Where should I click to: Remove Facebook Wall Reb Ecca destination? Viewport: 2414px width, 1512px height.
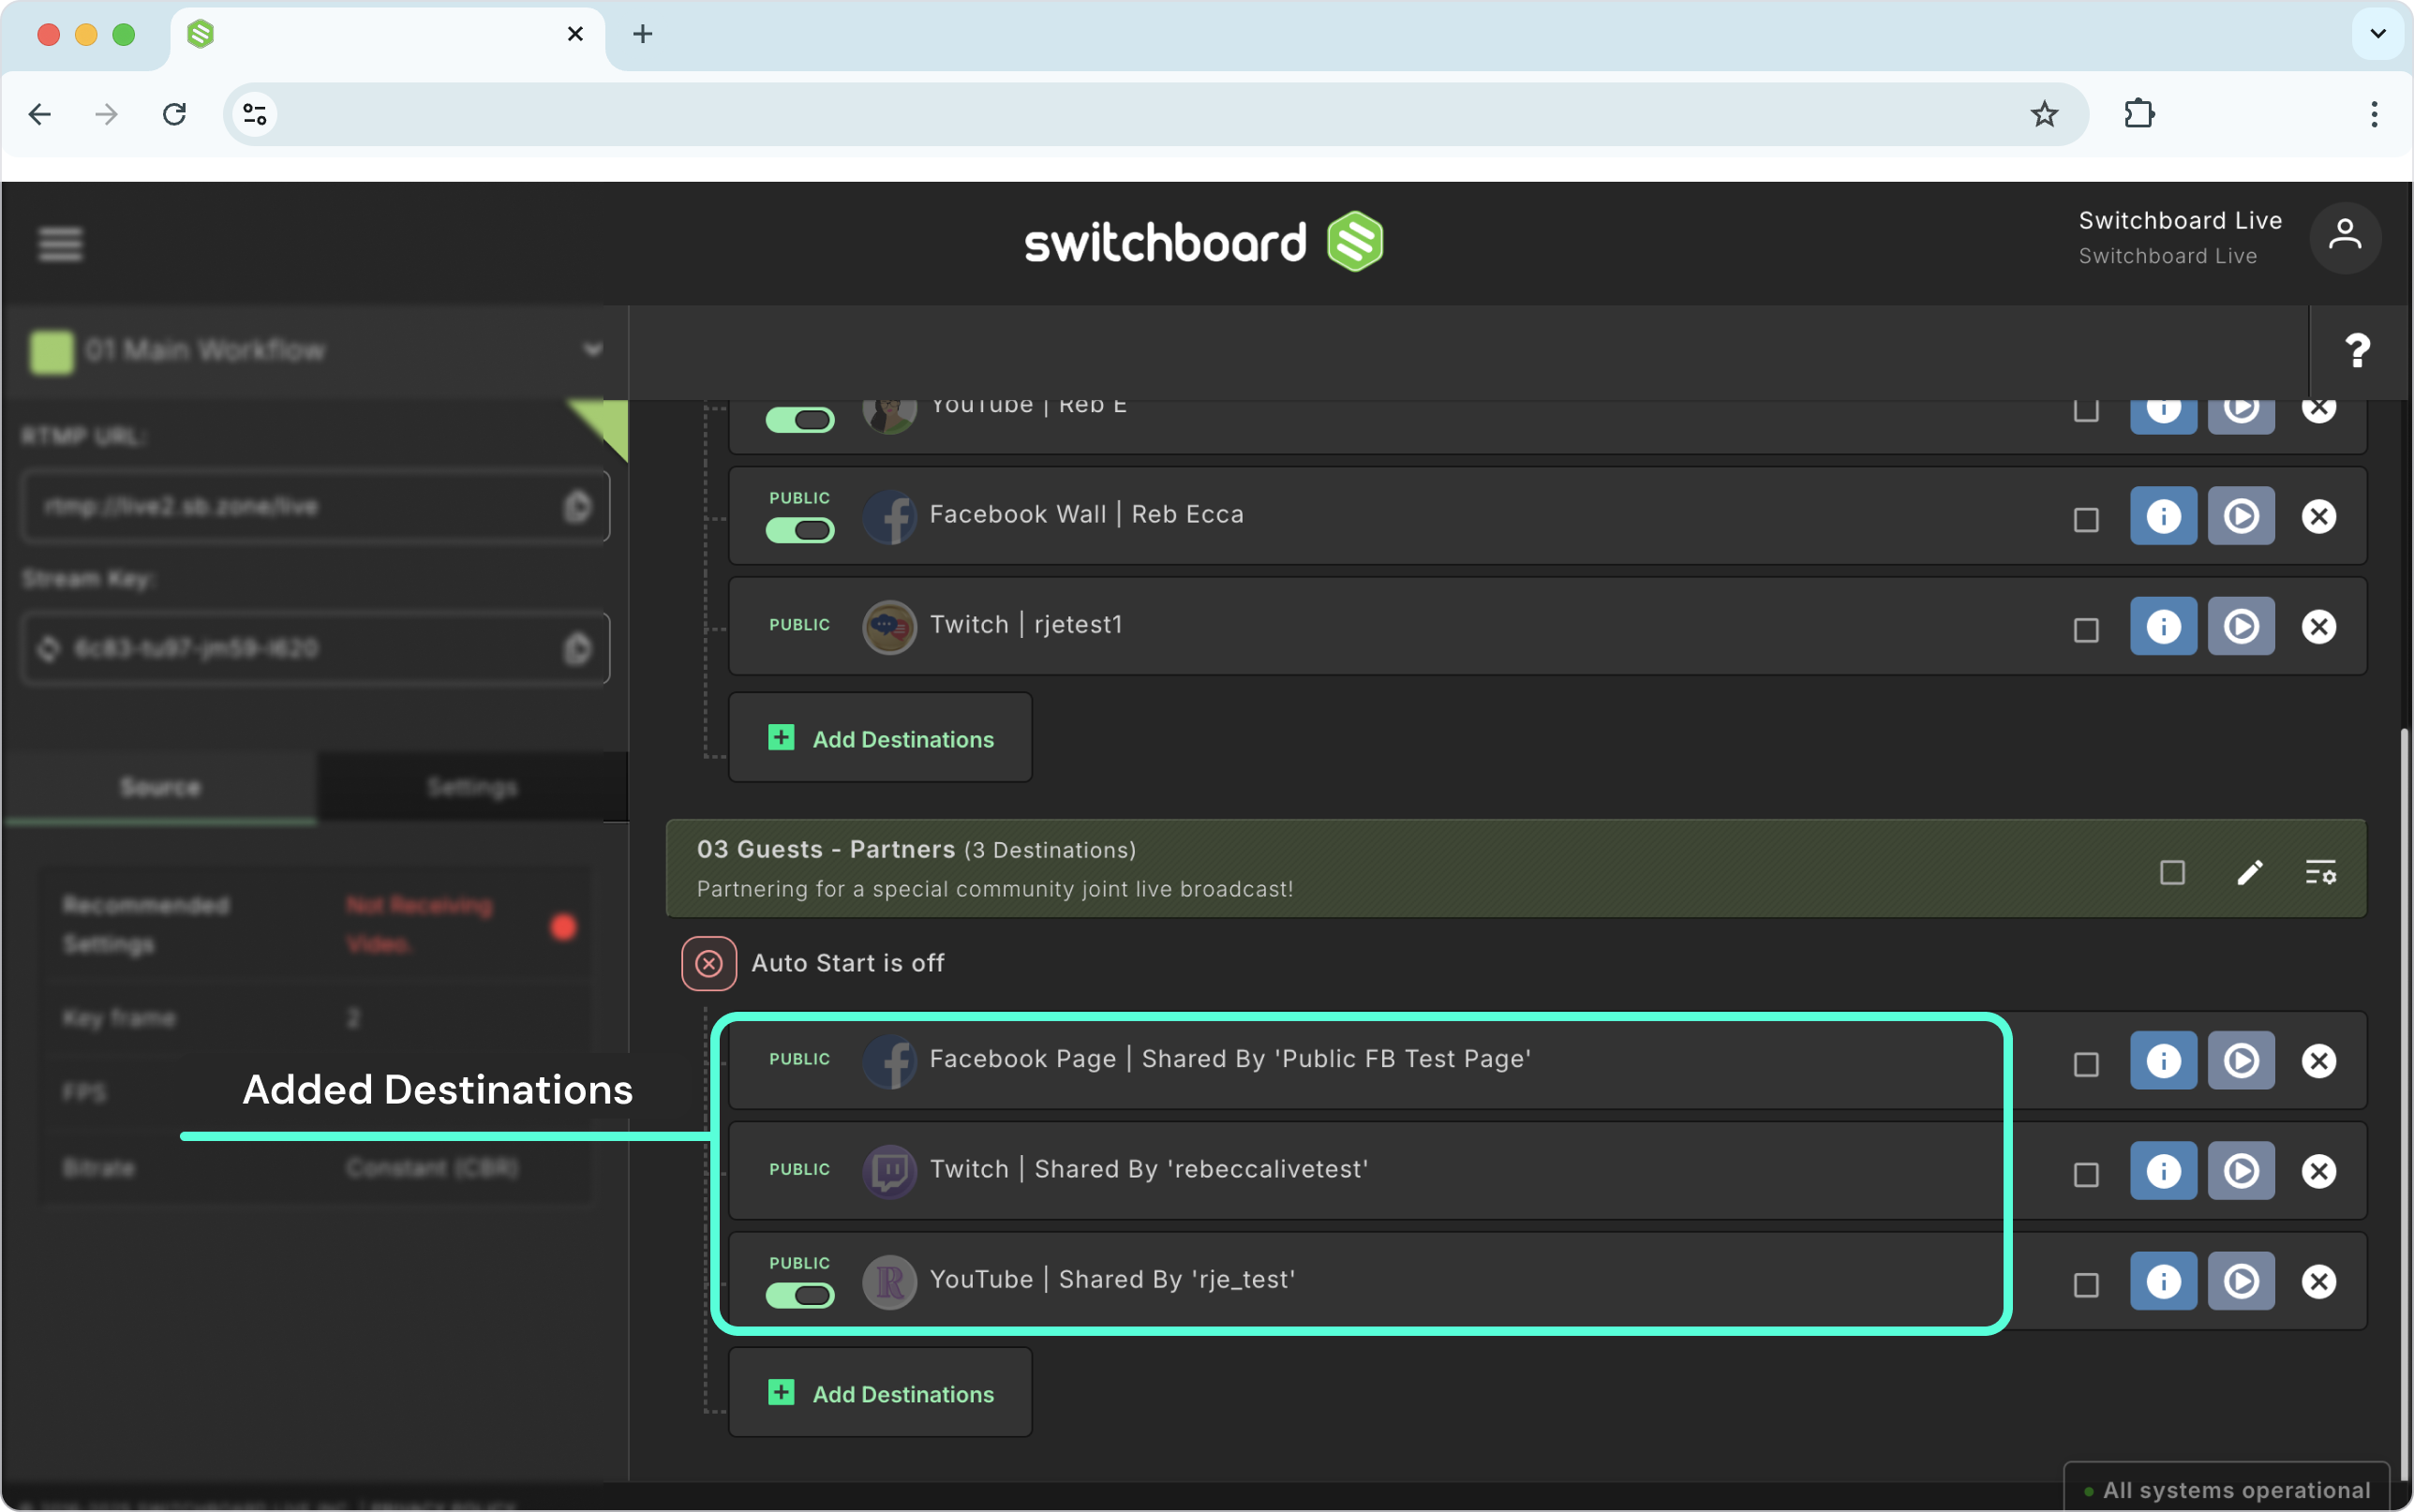tap(2318, 516)
